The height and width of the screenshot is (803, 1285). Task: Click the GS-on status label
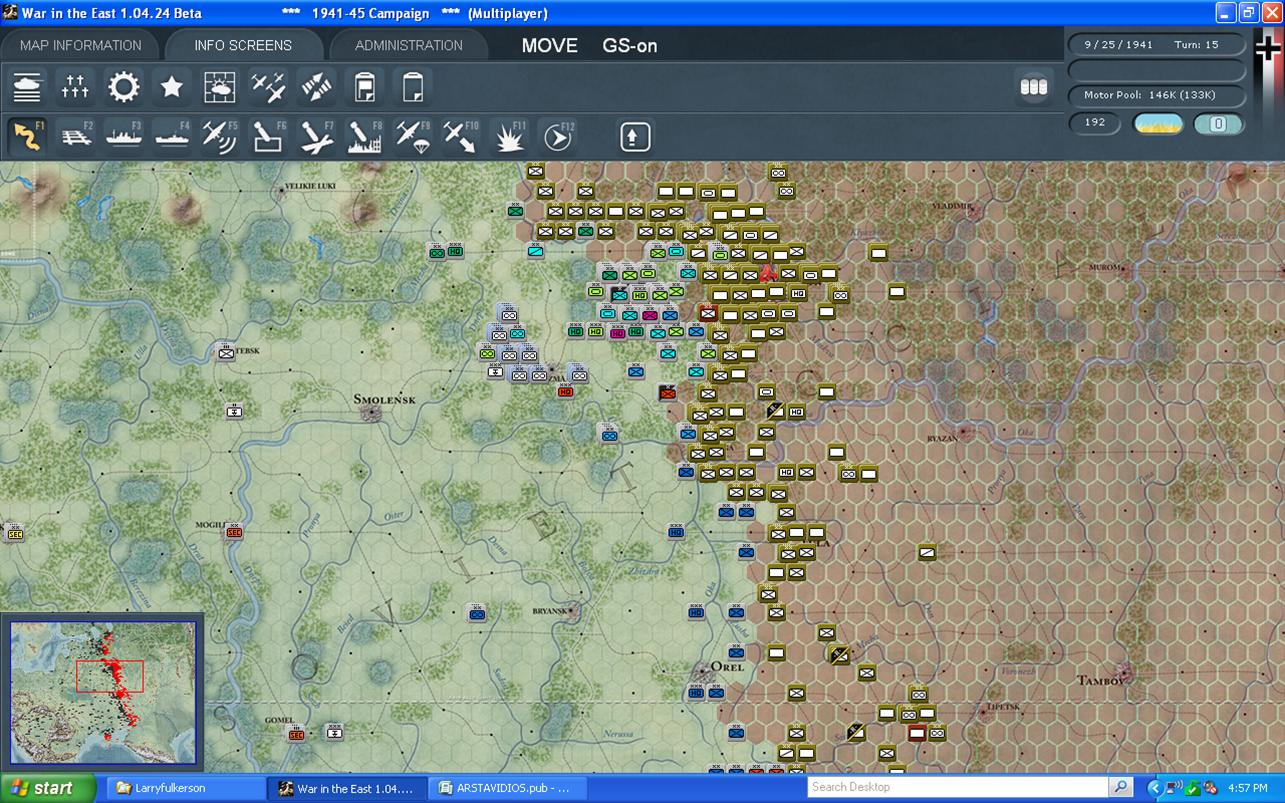tap(629, 45)
